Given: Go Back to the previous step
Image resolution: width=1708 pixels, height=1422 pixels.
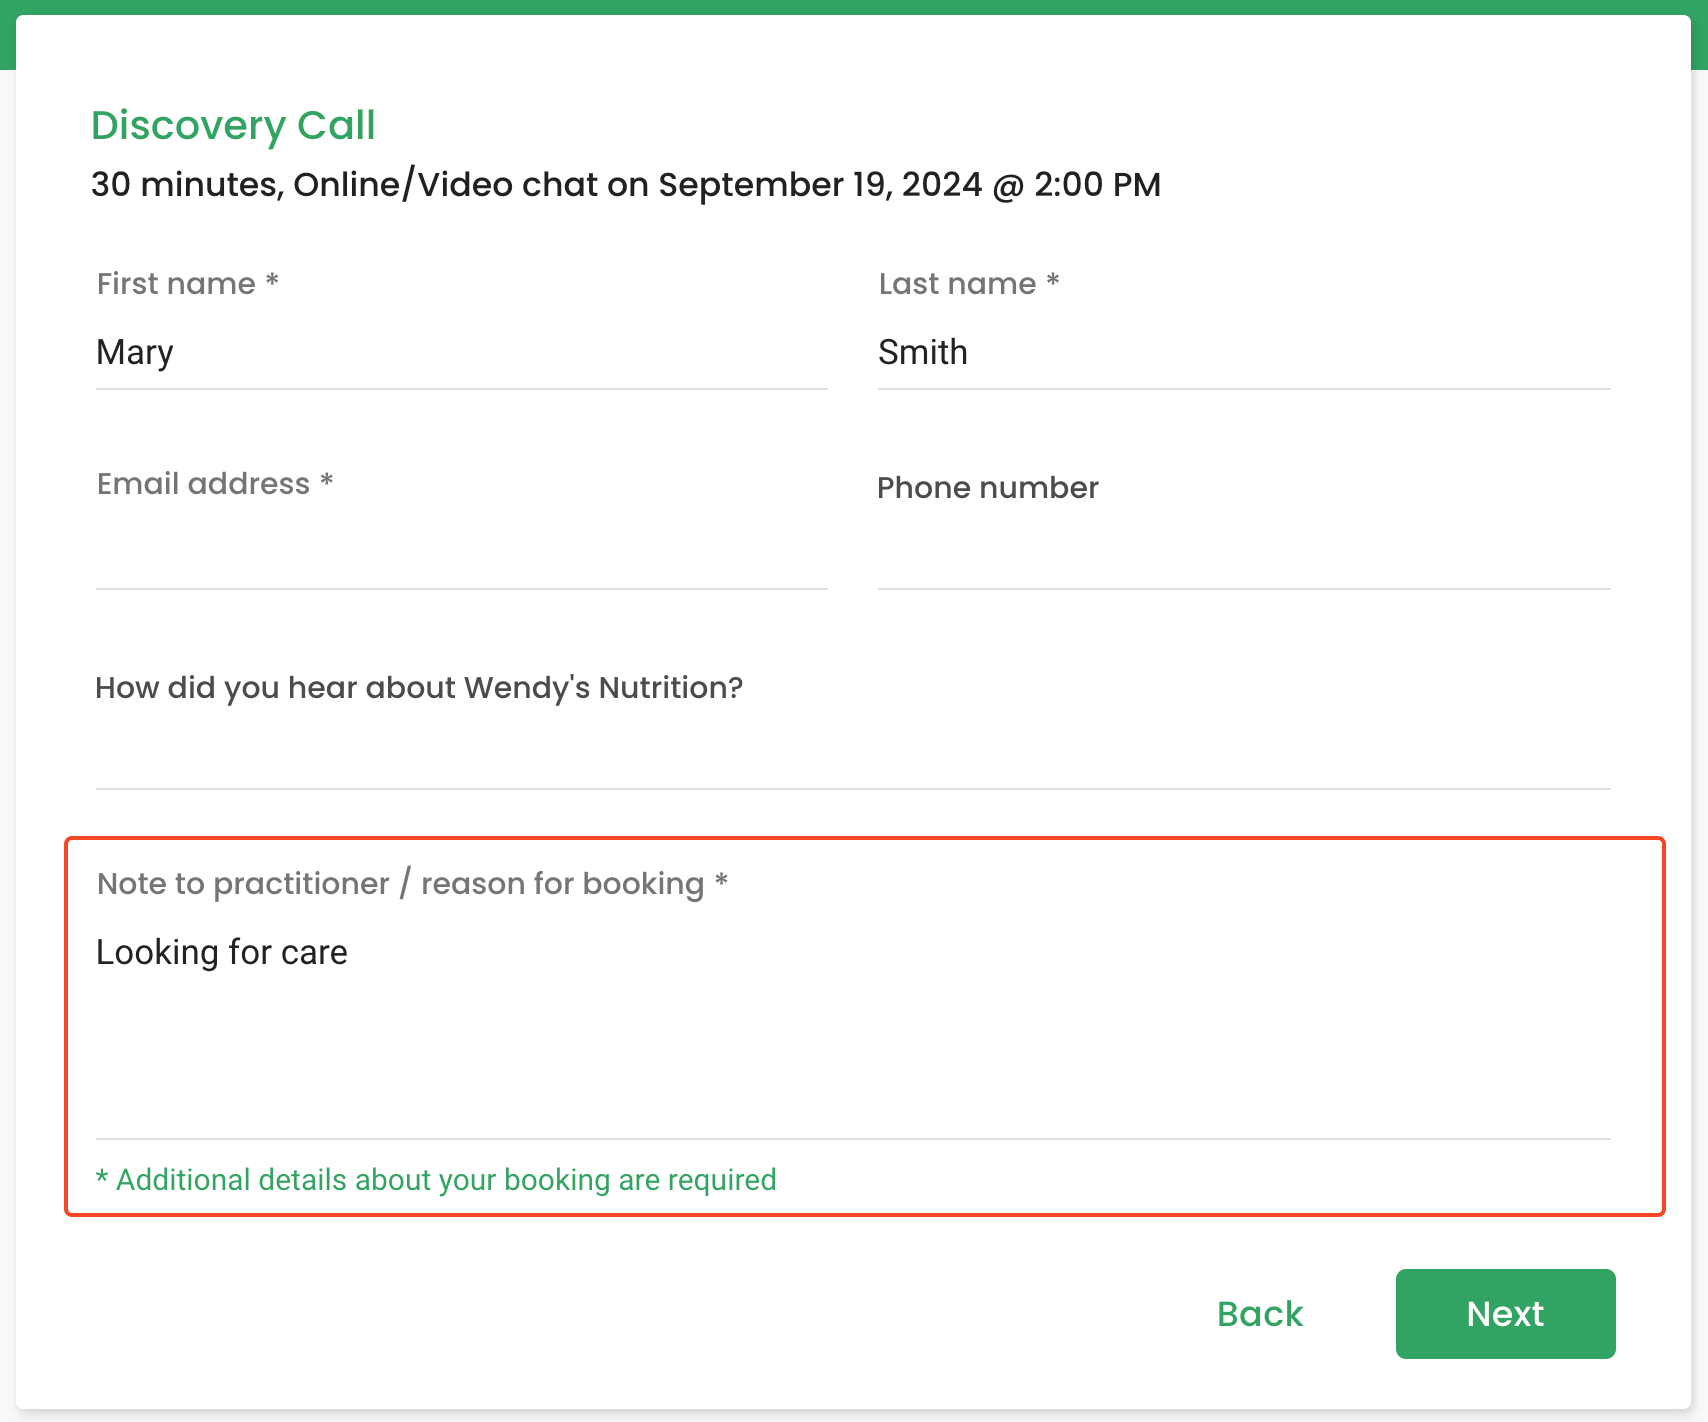Looking at the screenshot, I should tap(1260, 1313).
